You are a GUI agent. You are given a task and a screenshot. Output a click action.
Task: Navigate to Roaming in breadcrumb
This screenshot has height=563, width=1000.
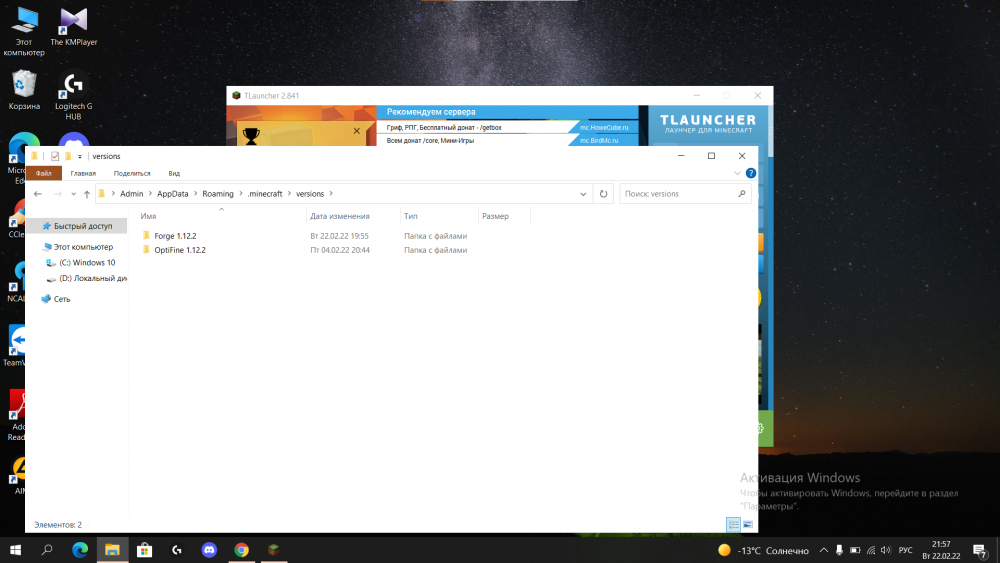(217, 194)
